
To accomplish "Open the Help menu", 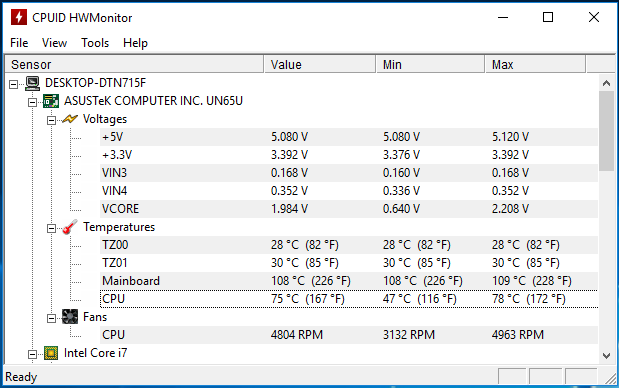I will click(x=135, y=43).
